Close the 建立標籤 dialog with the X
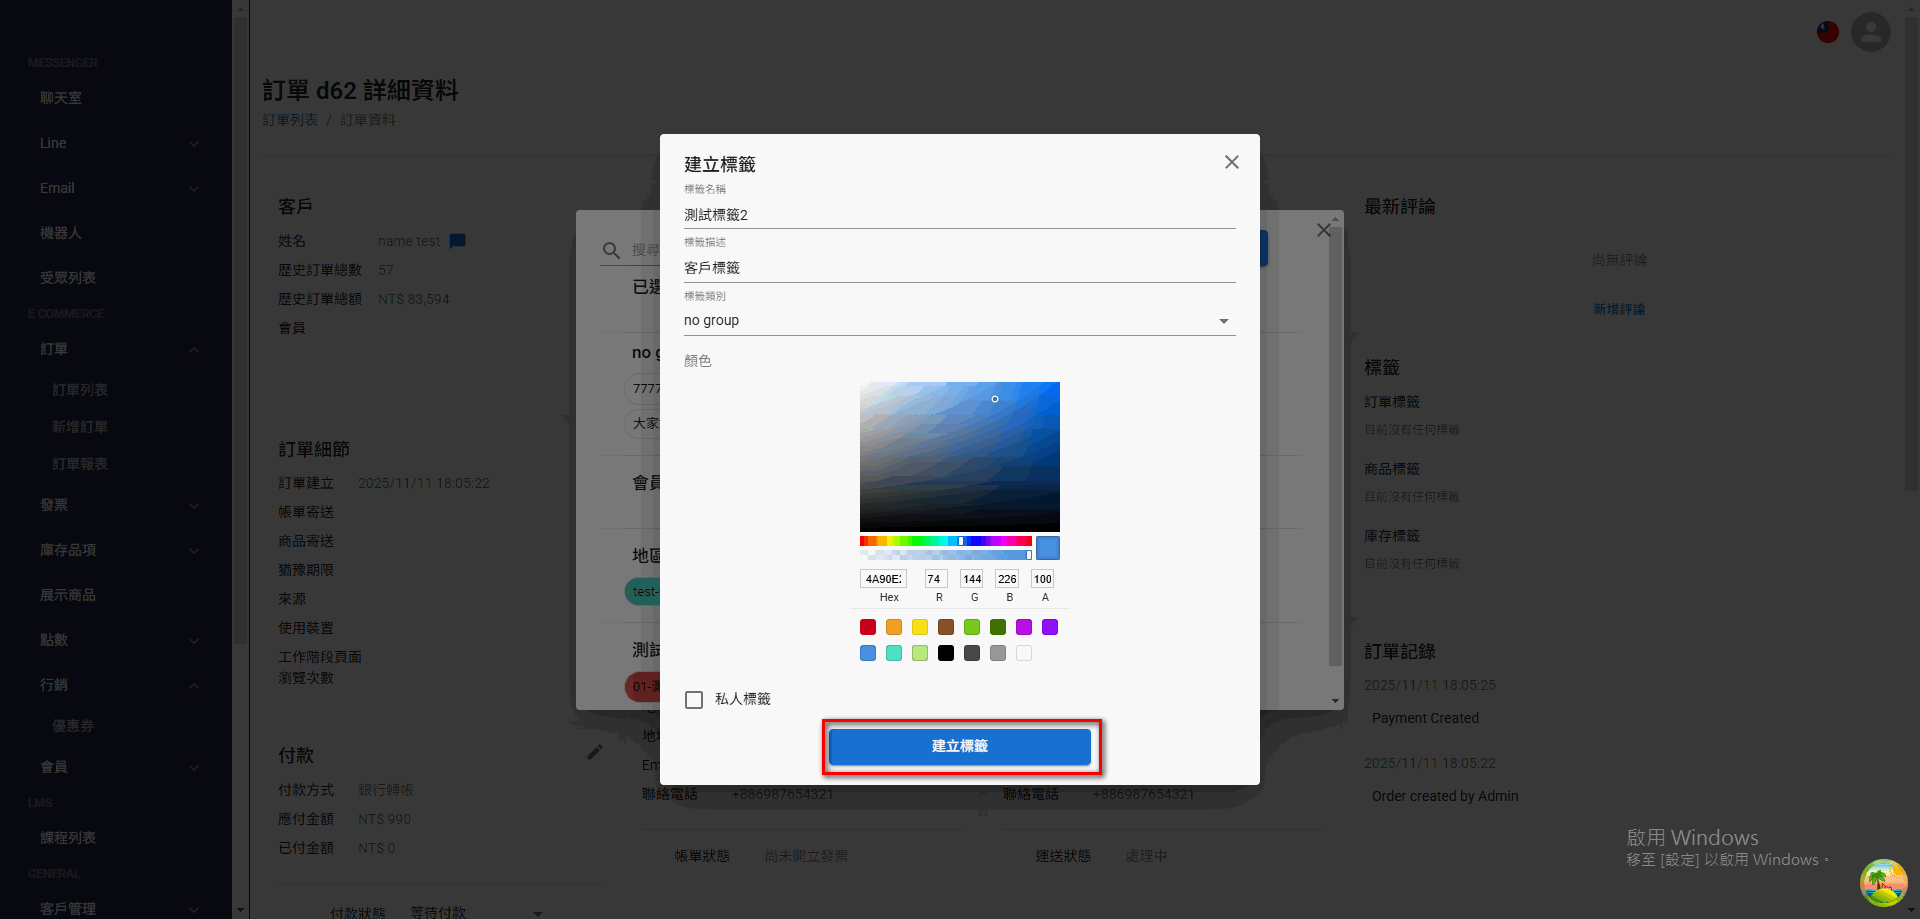Viewport: 1920px width, 919px height. tap(1232, 162)
